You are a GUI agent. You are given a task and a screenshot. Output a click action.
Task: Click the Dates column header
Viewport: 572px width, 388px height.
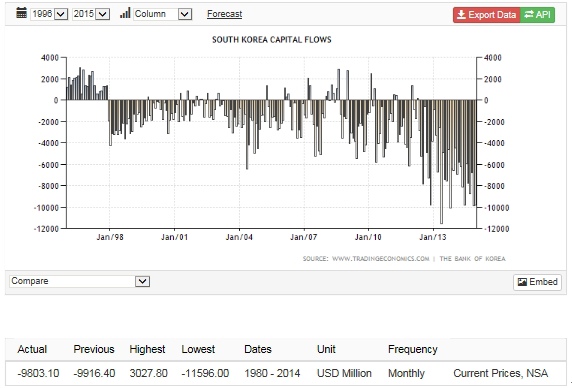258,349
